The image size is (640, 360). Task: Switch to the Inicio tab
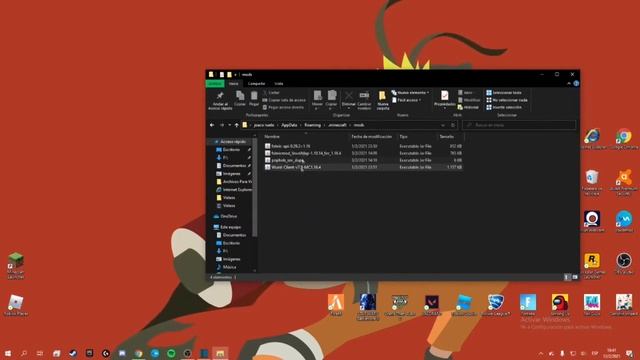tap(233, 83)
